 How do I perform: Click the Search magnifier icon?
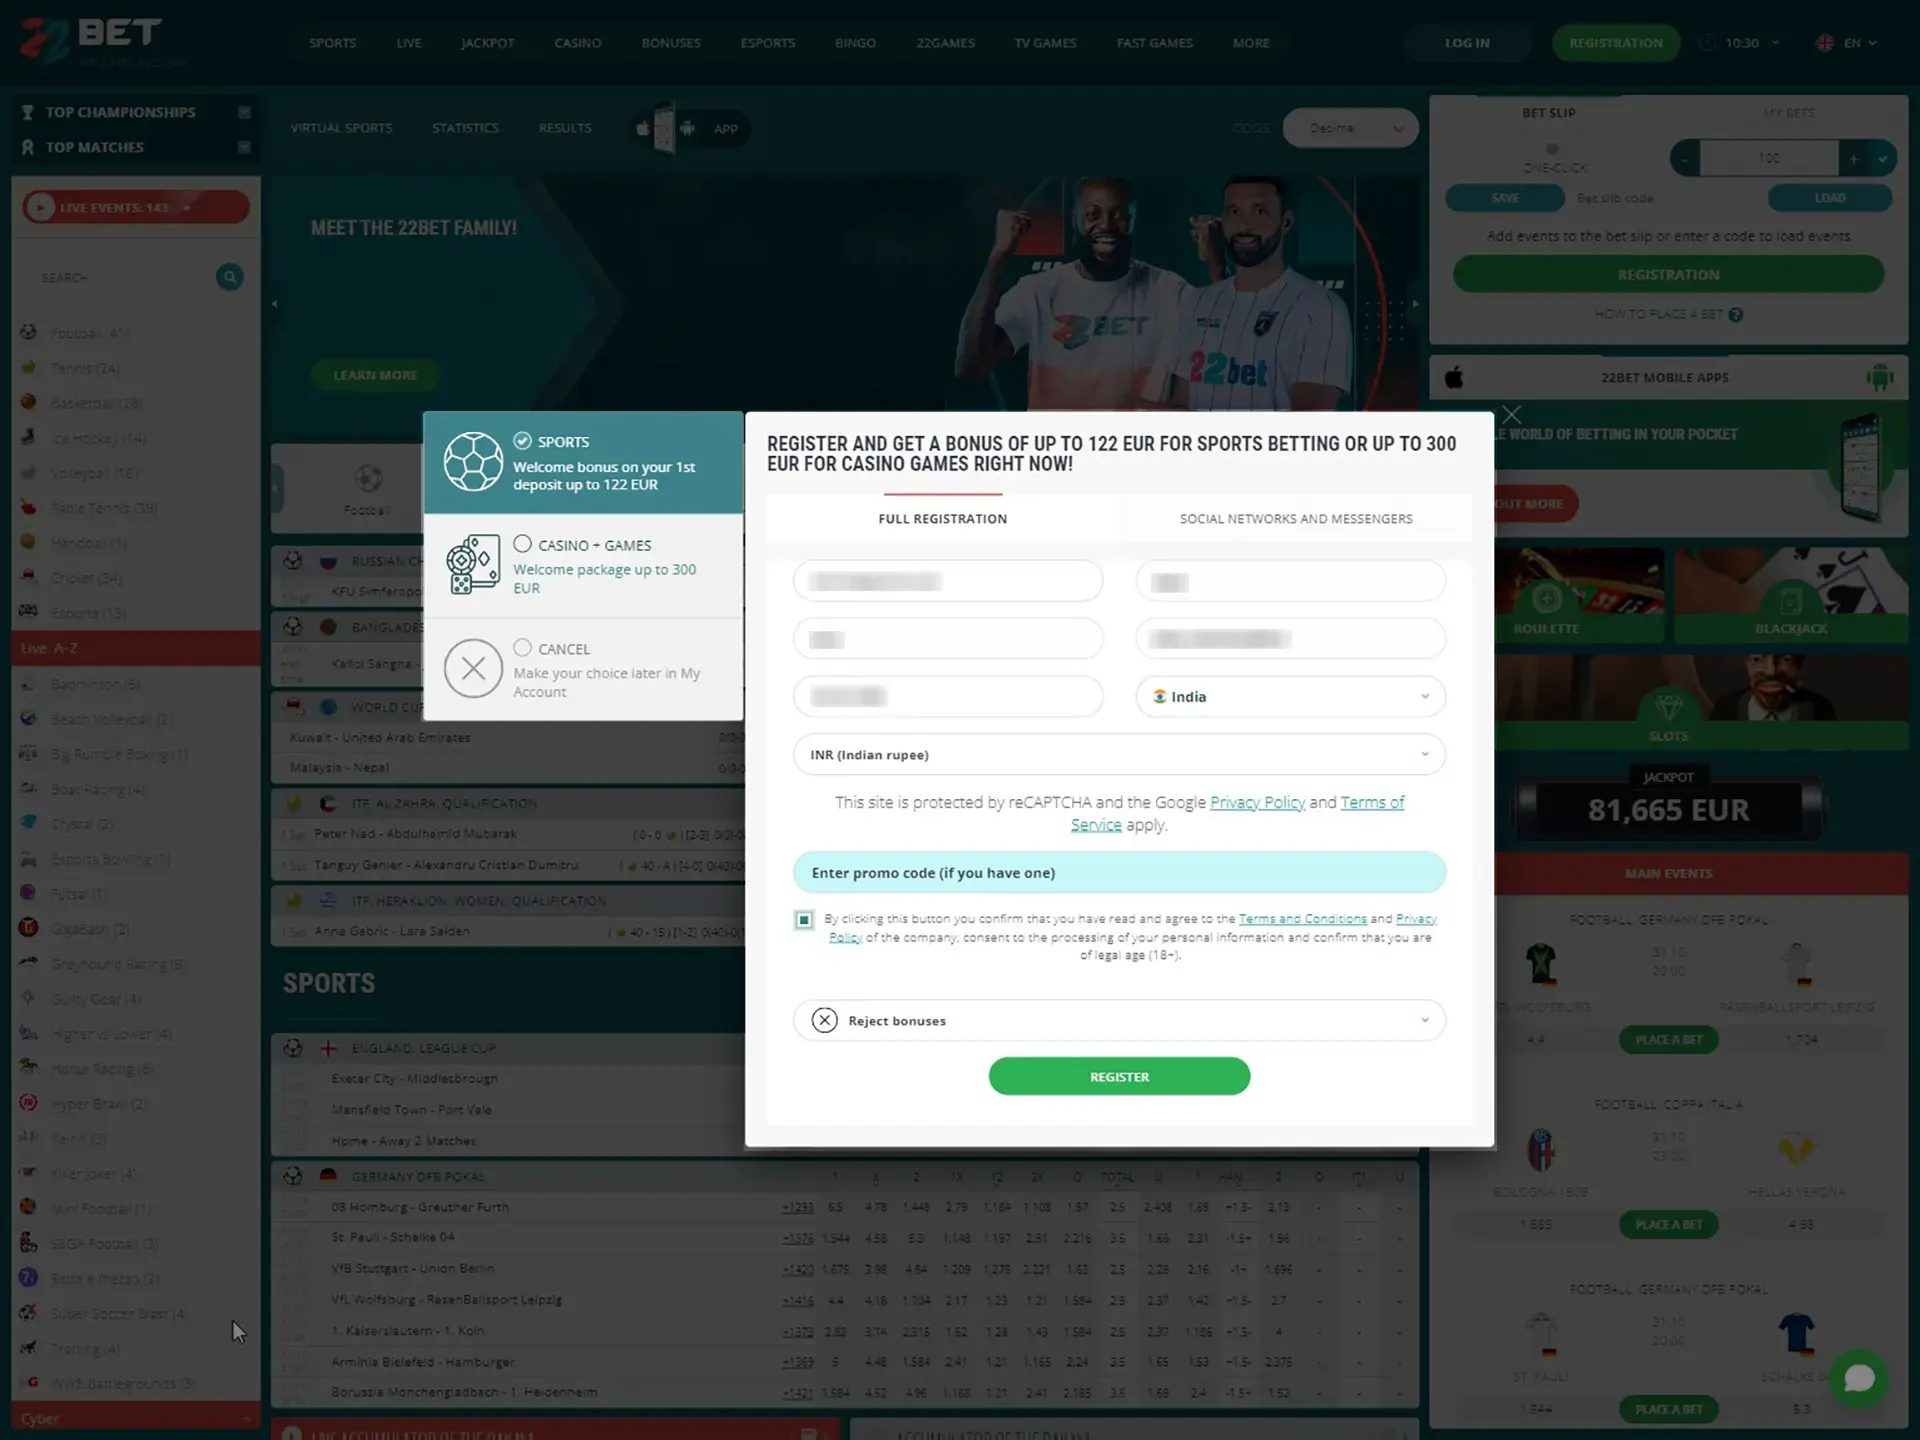(230, 275)
